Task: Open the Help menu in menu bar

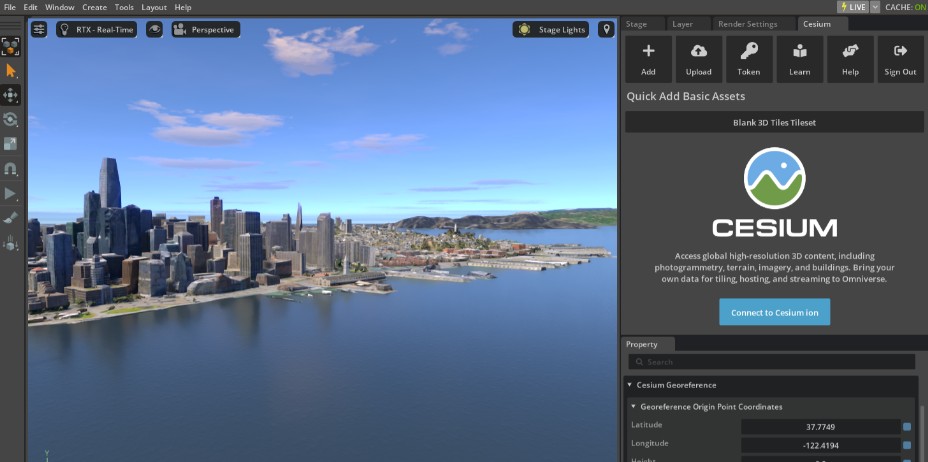Action: coord(183,7)
